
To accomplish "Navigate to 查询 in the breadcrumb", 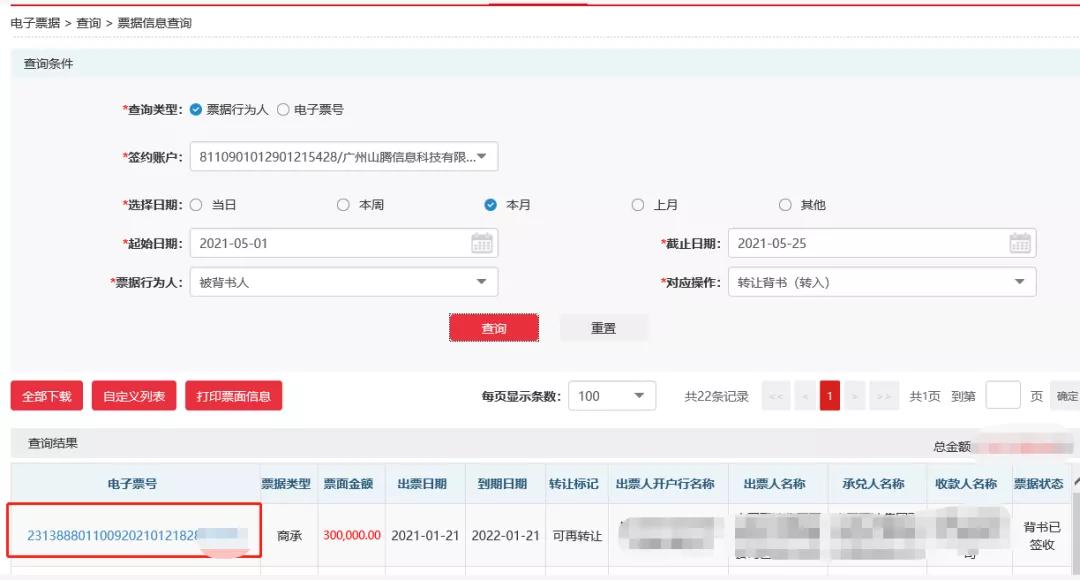I will (90, 22).
